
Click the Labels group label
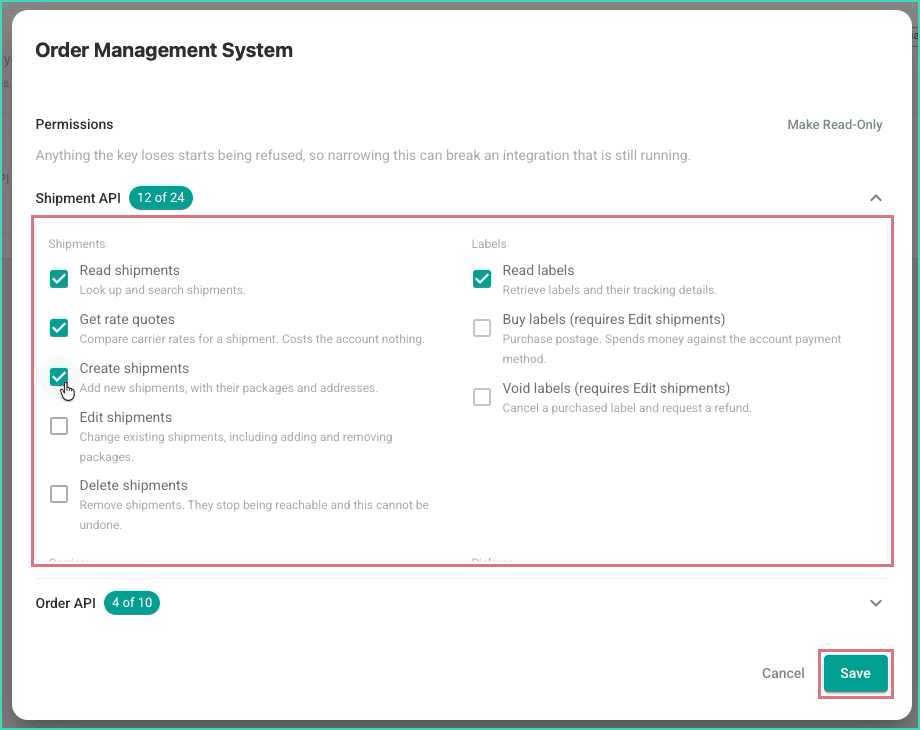[x=489, y=244]
